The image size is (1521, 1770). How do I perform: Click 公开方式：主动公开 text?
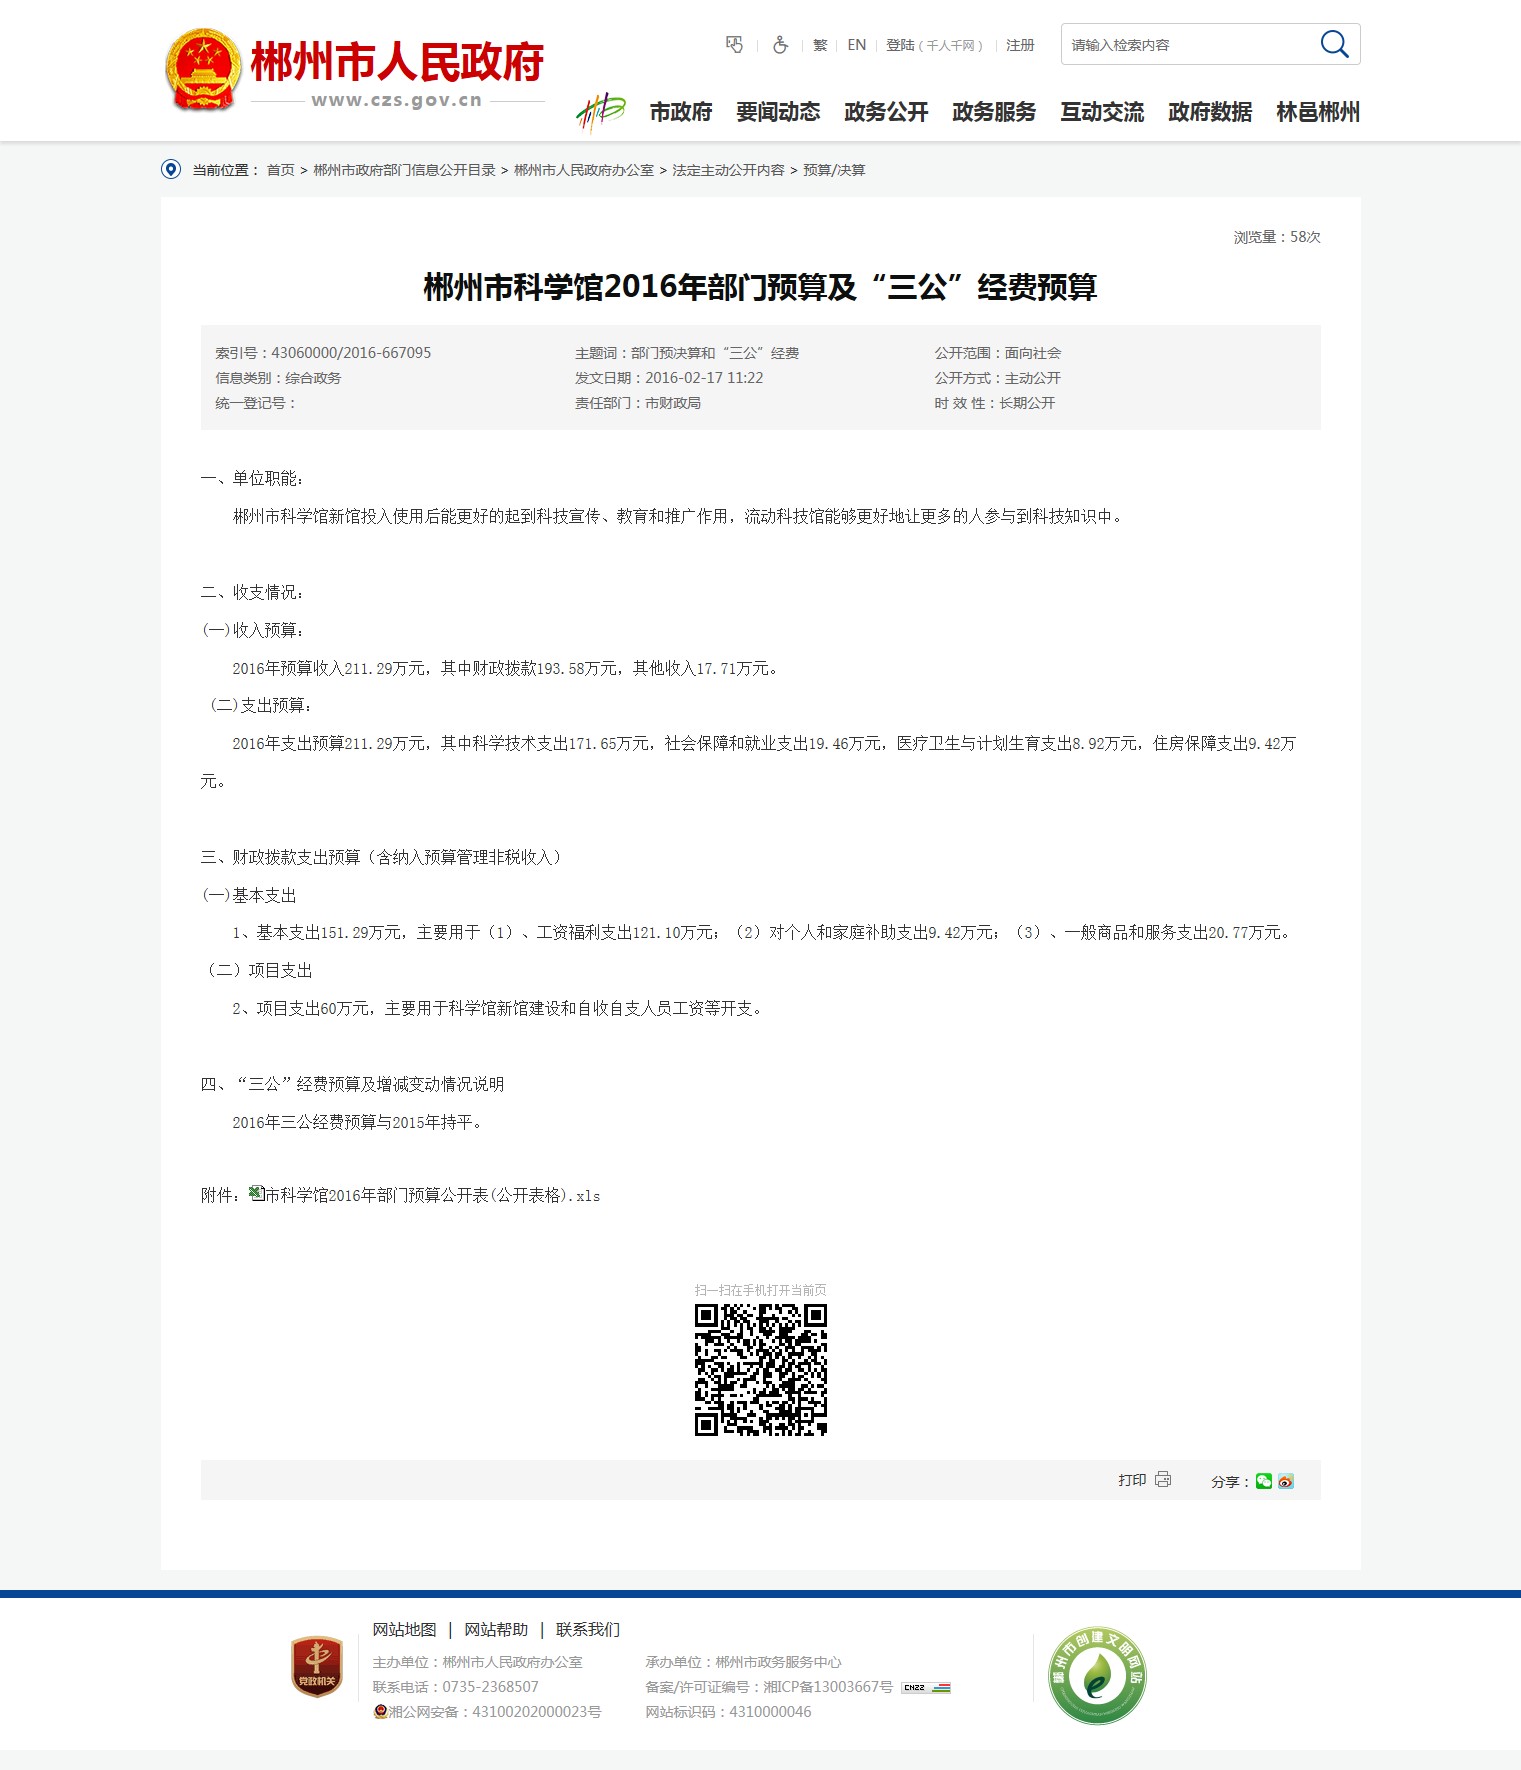click(998, 378)
